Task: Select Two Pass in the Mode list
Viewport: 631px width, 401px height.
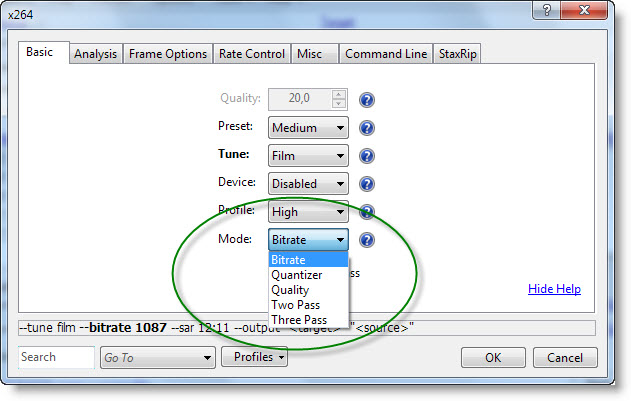Action: click(x=308, y=305)
